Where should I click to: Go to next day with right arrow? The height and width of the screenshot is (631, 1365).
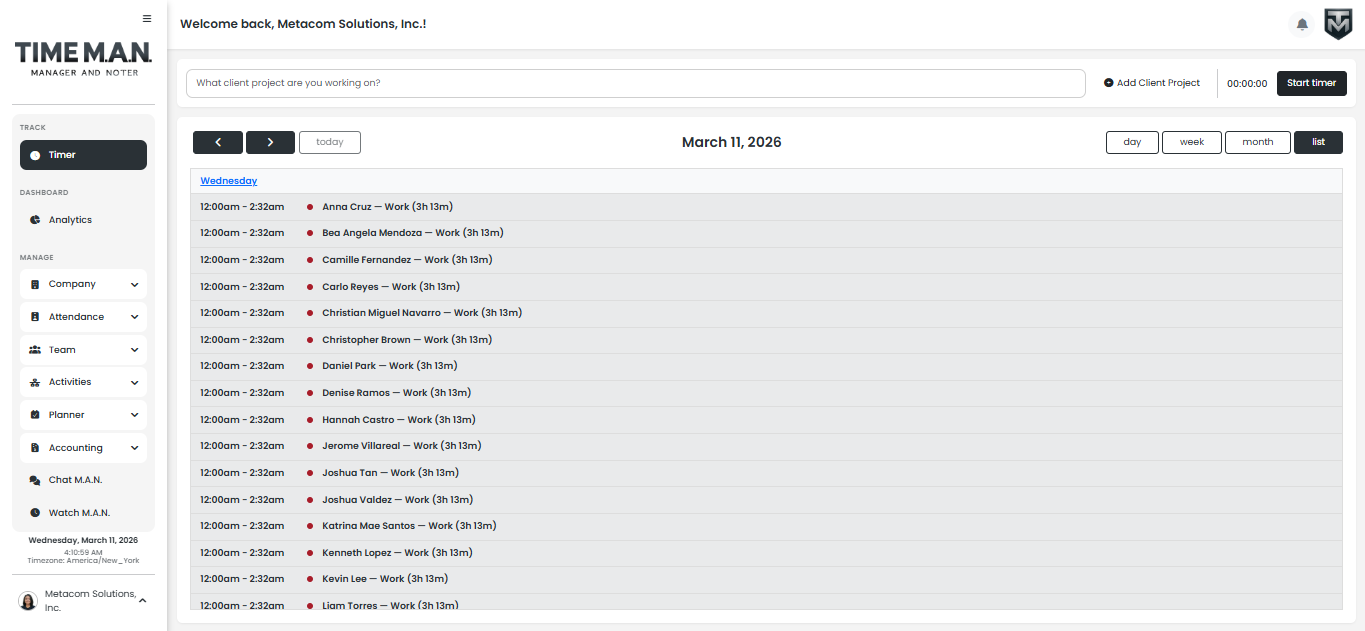pos(270,142)
